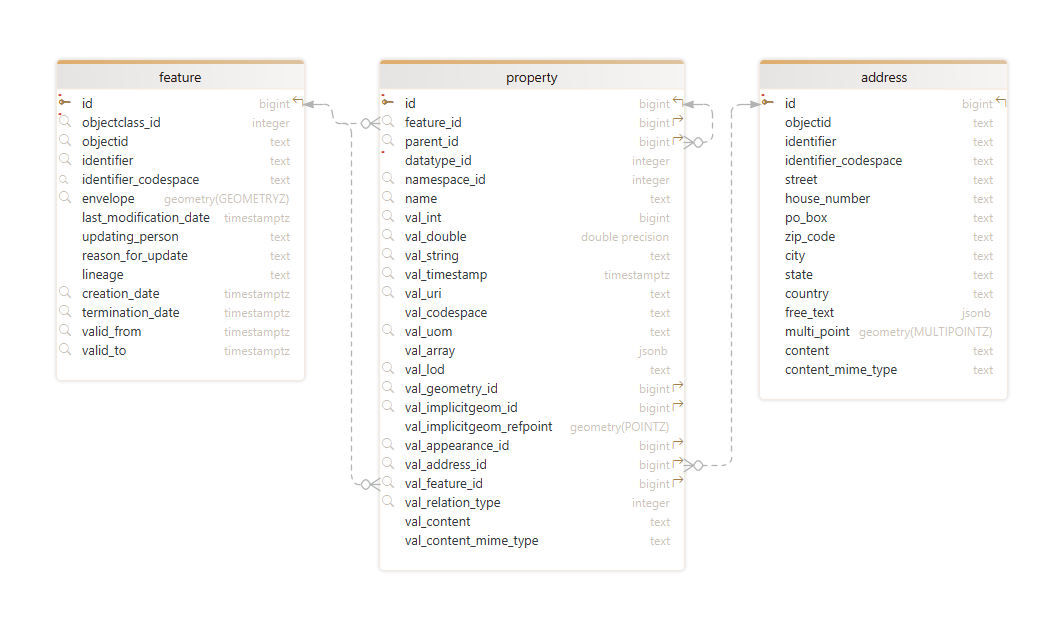Click the foreign-key arrow beside val_address_id
This screenshot has height=627, width=1064.
pyautogui.click(x=677, y=464)
